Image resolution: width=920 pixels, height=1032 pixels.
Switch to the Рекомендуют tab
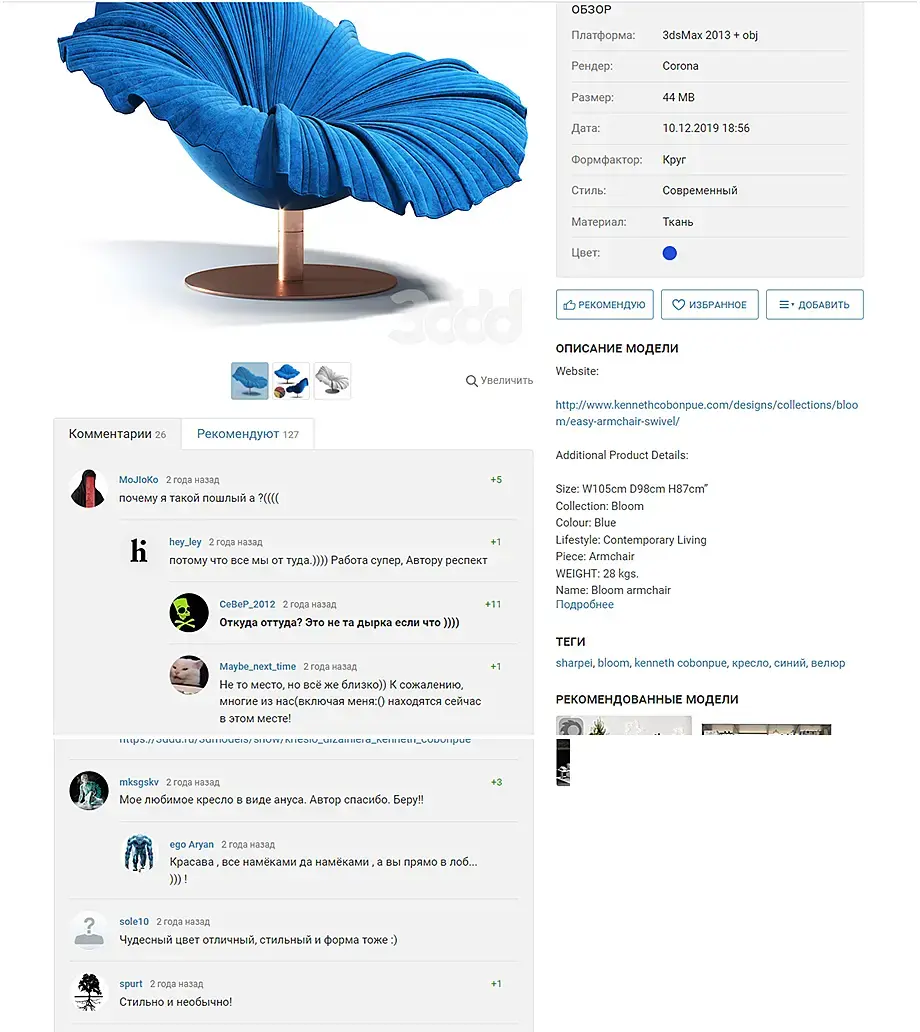click(x=247, y=434)
